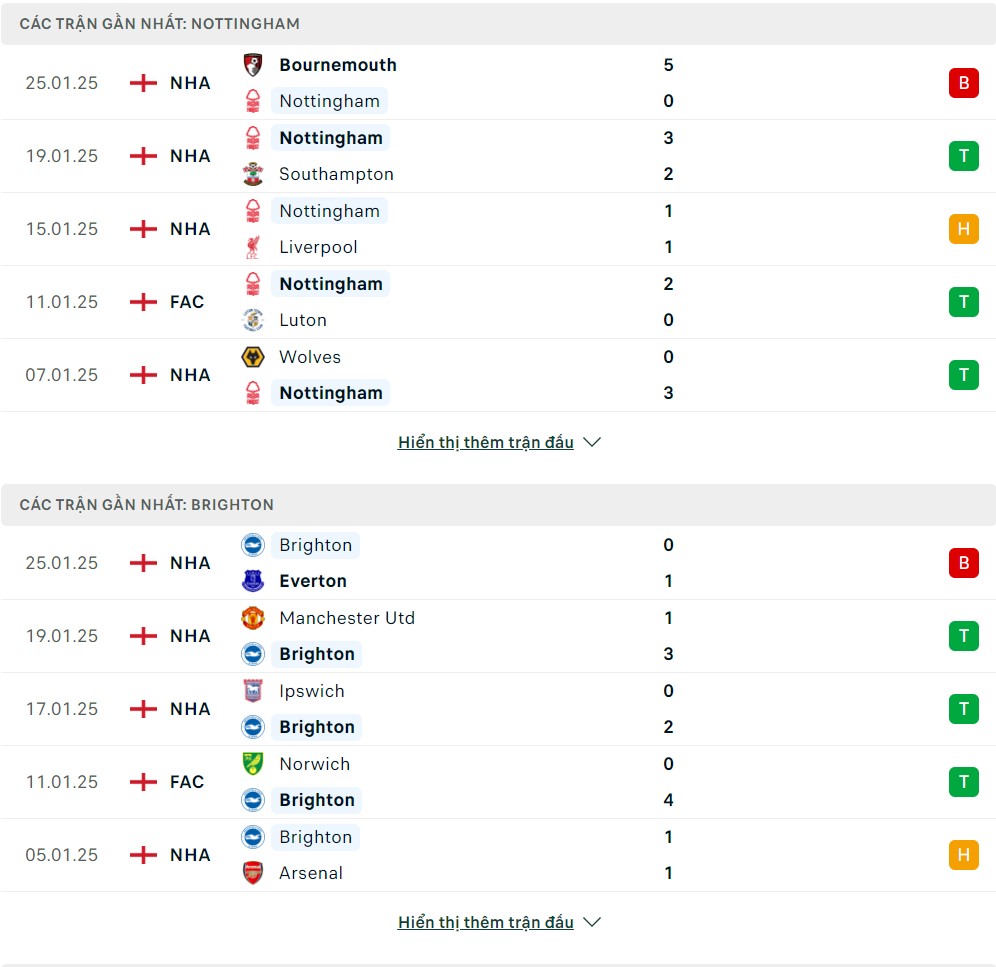Click the Arsenal club crest

(253, 873)
